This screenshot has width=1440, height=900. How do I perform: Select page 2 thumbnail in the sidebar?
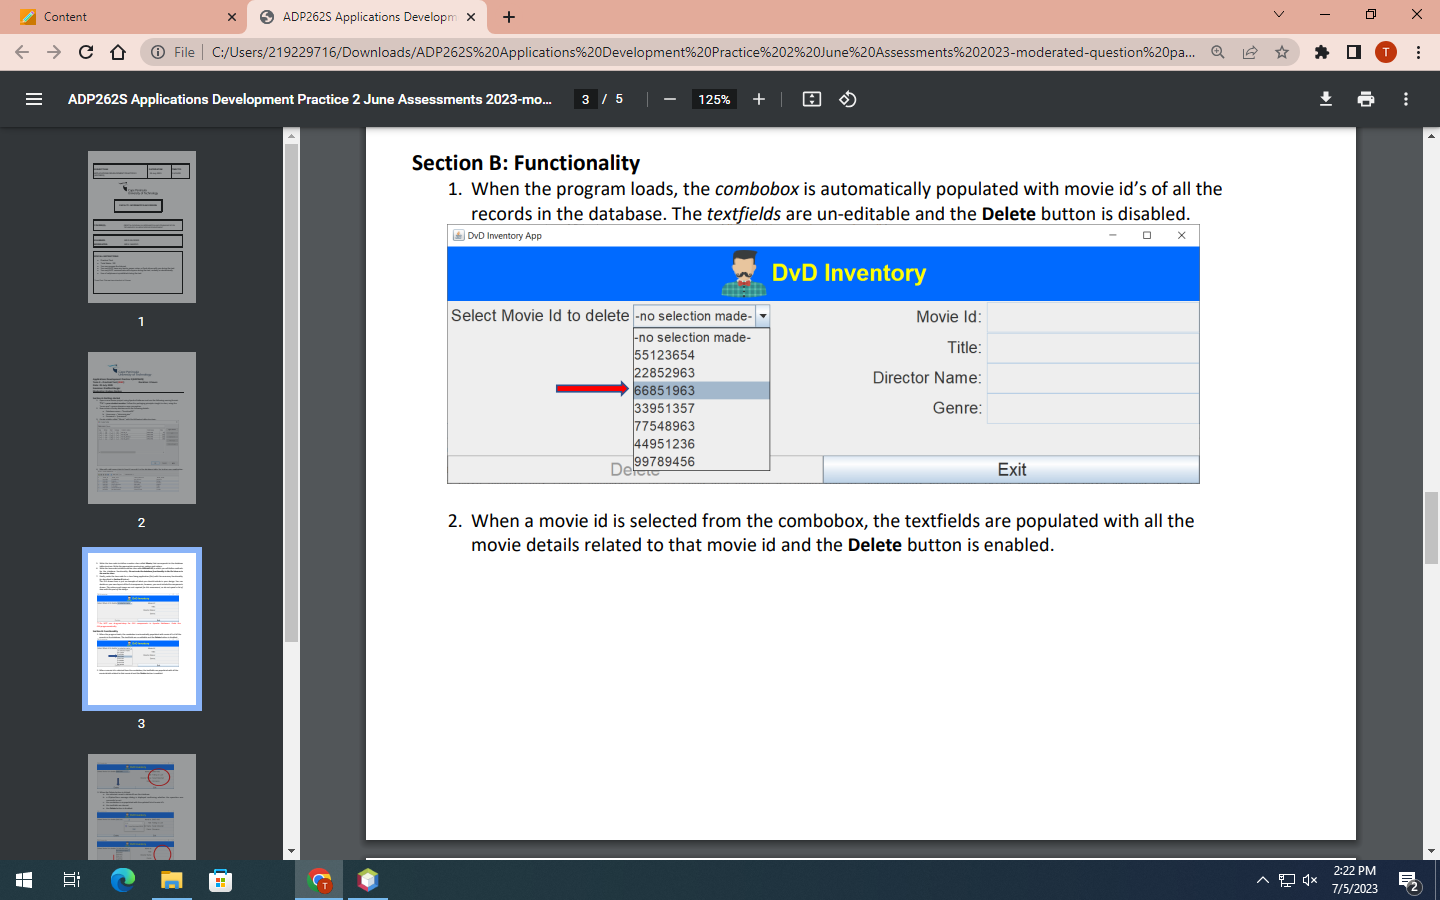141,428
